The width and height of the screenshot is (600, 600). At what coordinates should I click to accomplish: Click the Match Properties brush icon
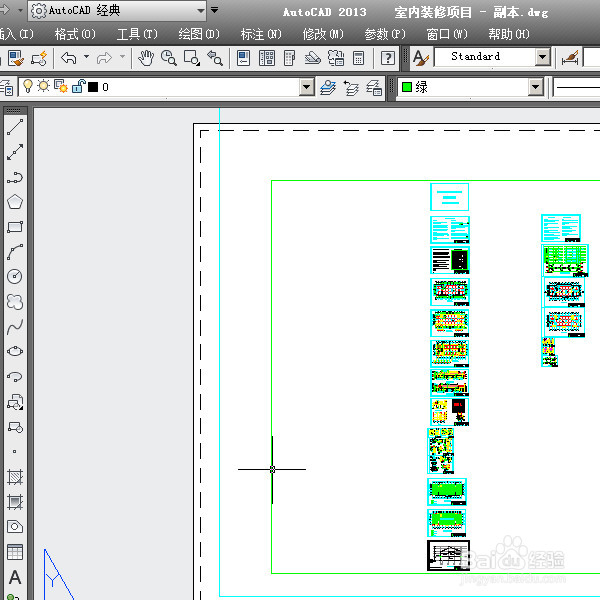point(16,58)
